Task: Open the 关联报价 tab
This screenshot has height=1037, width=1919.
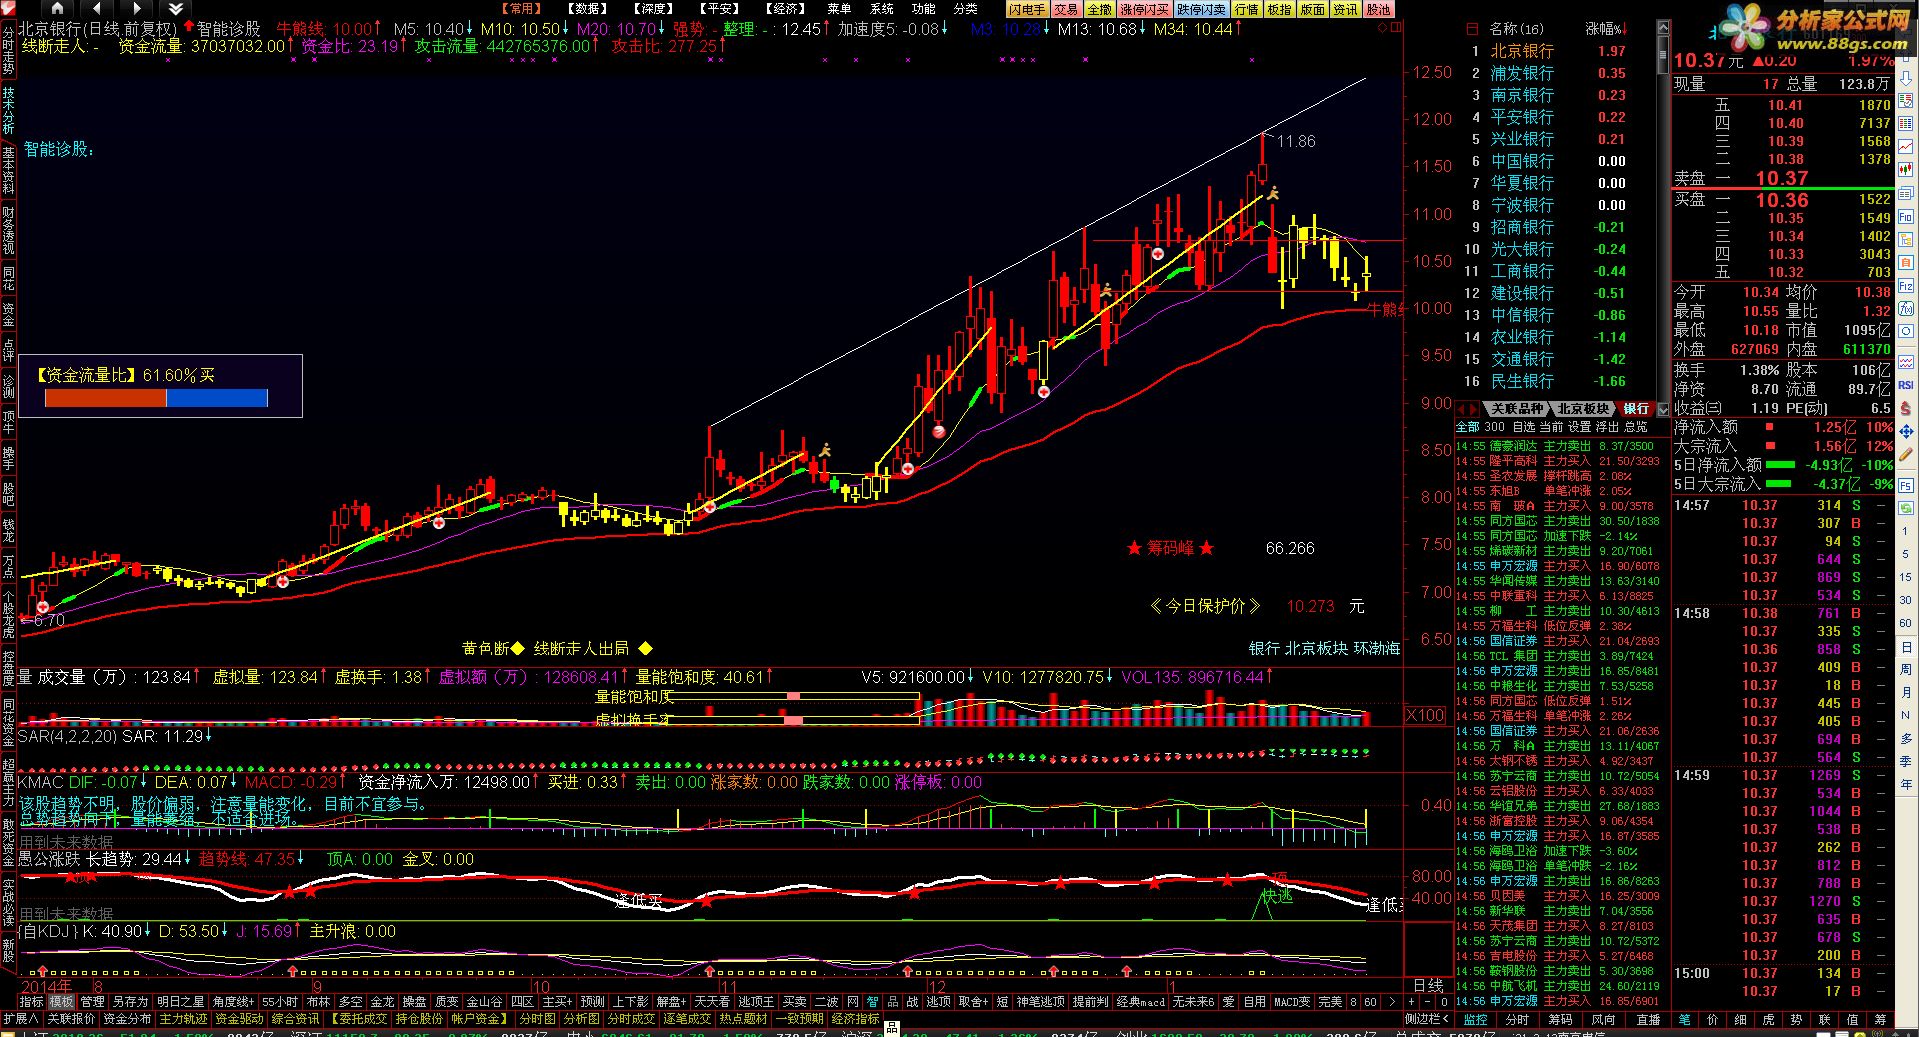Action: [x=71, y=1019]
